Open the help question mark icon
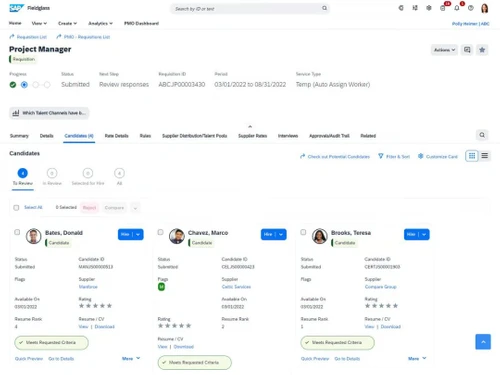The image size is (500, 375). 470,8
